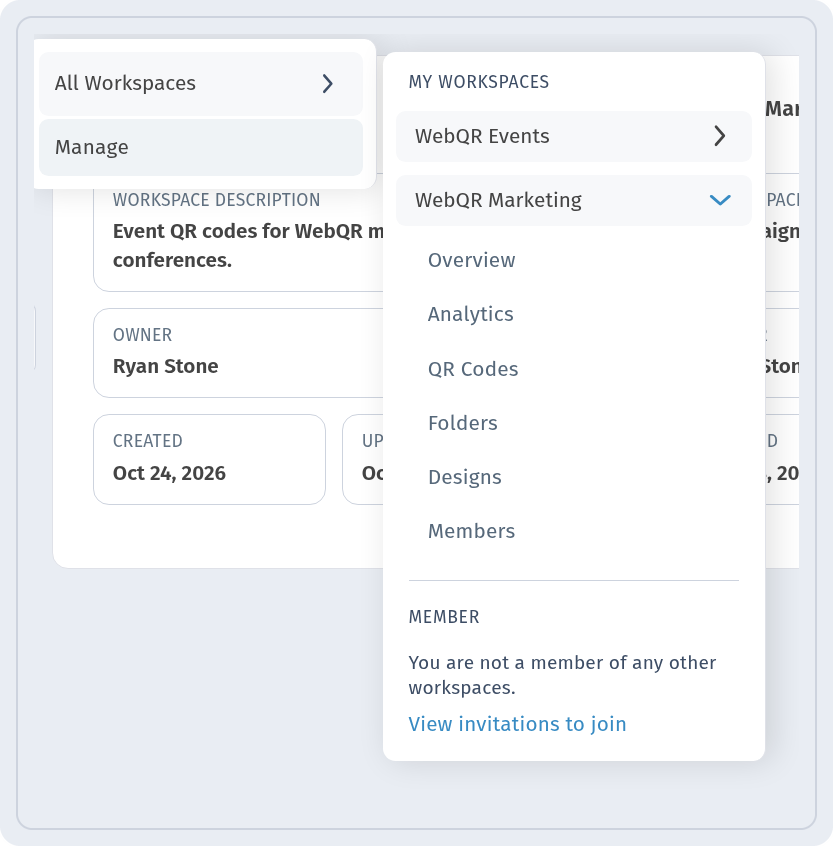
Task: Click the Event QR codes description text
Action: point(248,246)
